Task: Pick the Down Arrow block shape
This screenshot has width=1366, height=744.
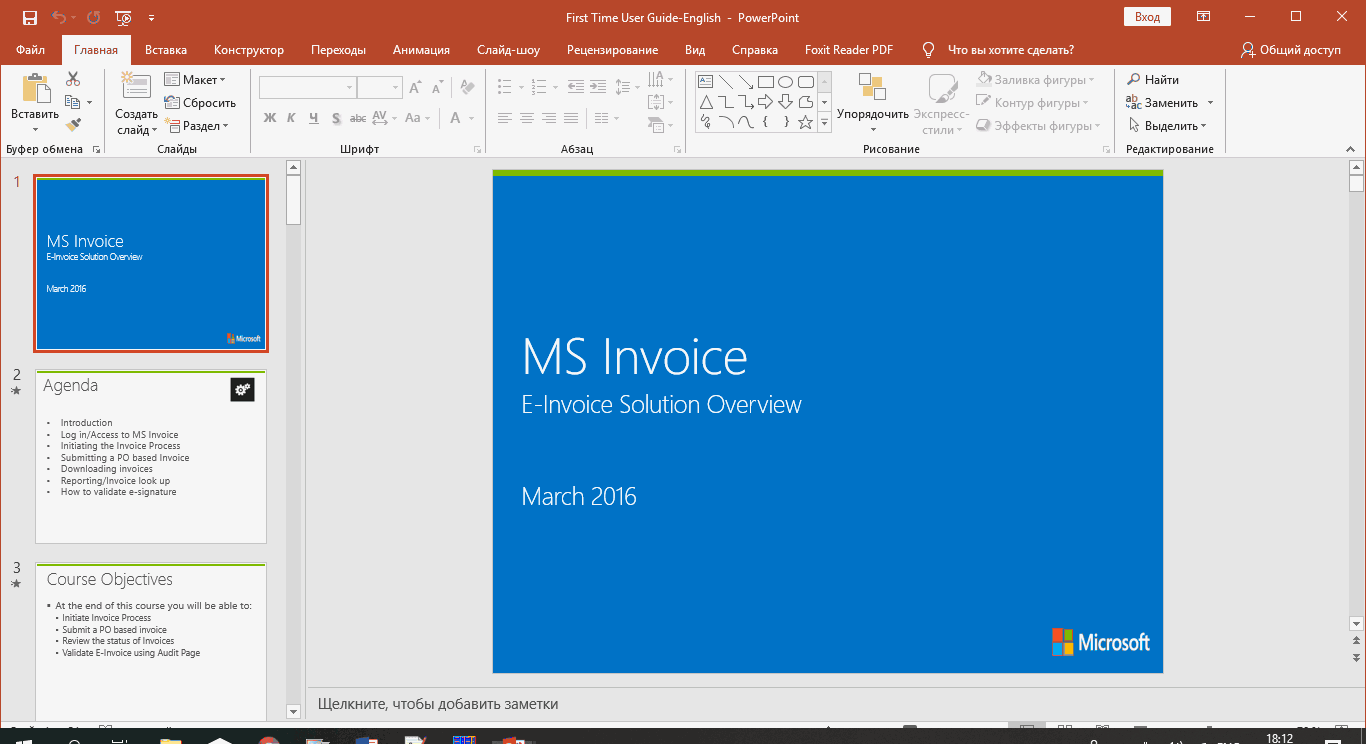Action: 785,101
